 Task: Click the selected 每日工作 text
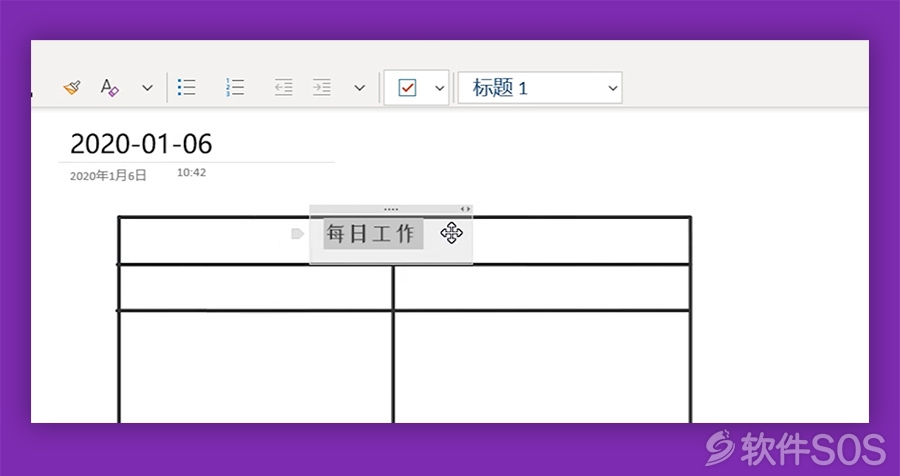coord(372,234)
